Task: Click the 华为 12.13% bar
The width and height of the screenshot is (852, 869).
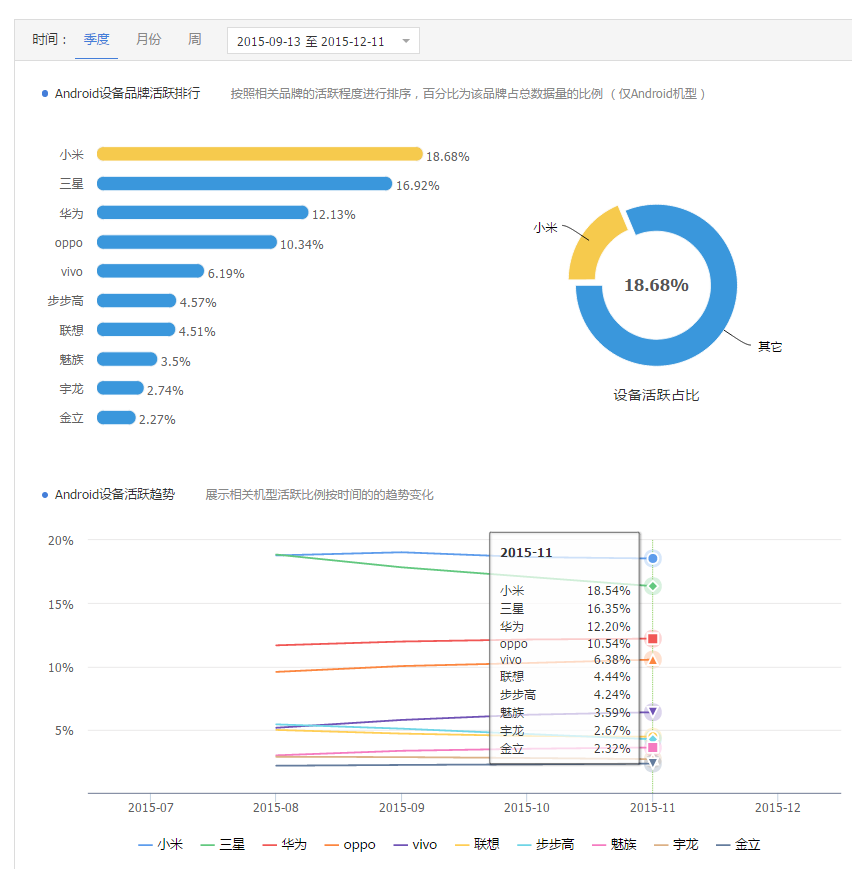Action: coord(202,212)
